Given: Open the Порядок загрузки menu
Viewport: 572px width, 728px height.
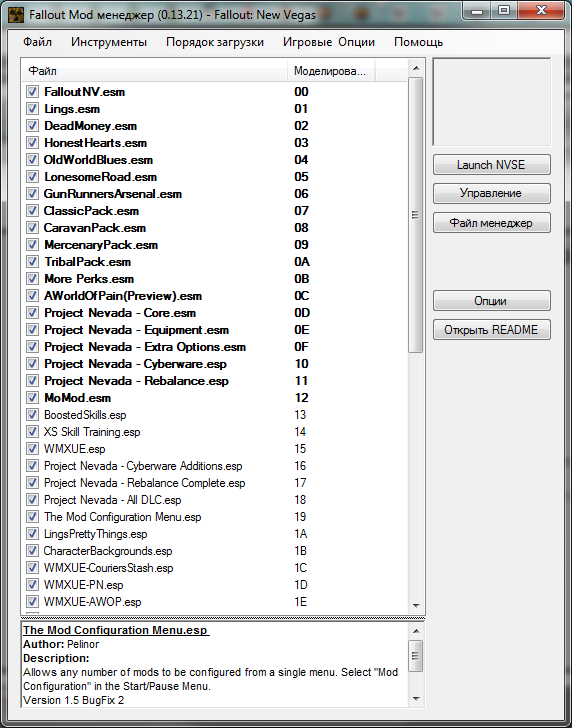Looking at the screenshot, I should coord(215,42).
